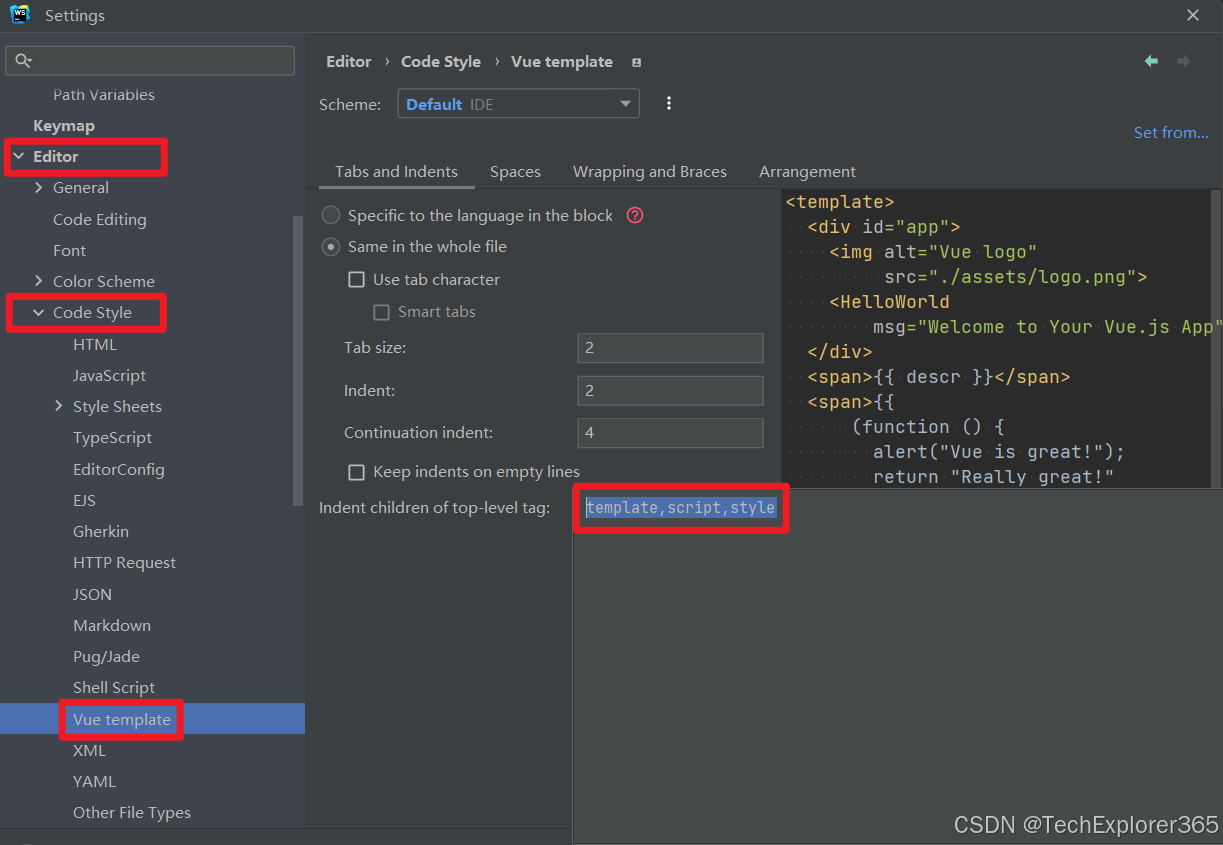
Task: Expand the General tree node
Action: coord(39,188)
